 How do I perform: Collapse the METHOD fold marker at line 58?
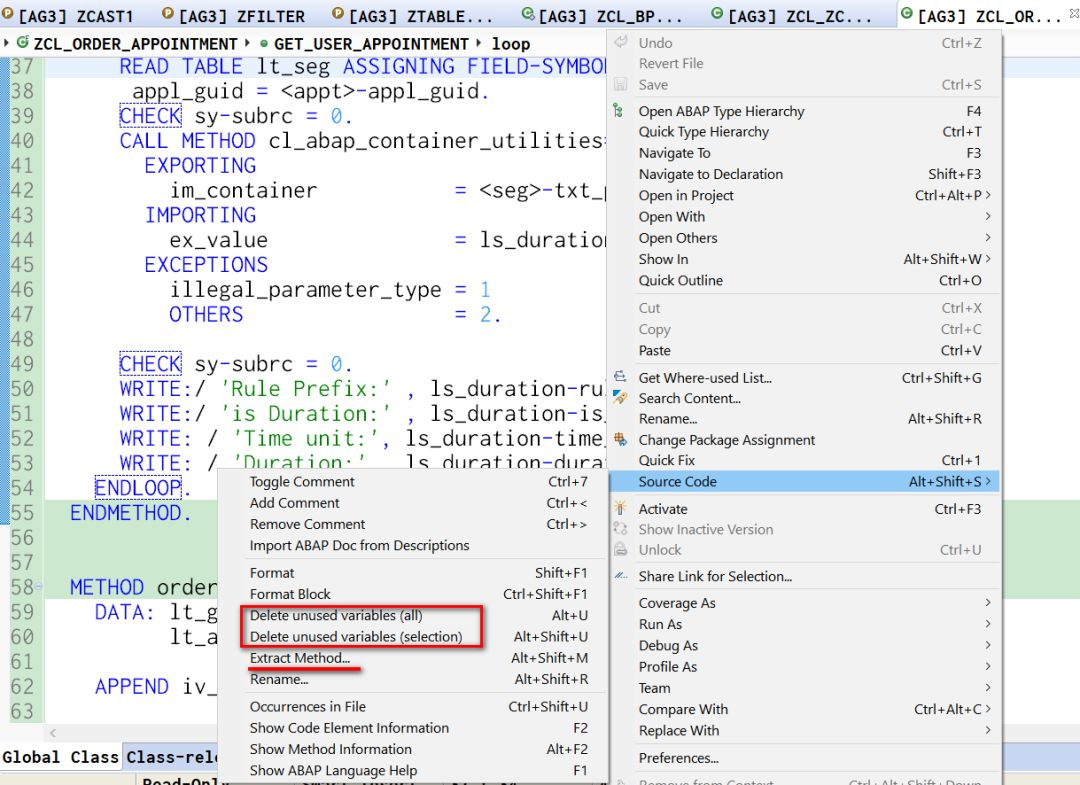pyautogui.click(x=39, y=587)
